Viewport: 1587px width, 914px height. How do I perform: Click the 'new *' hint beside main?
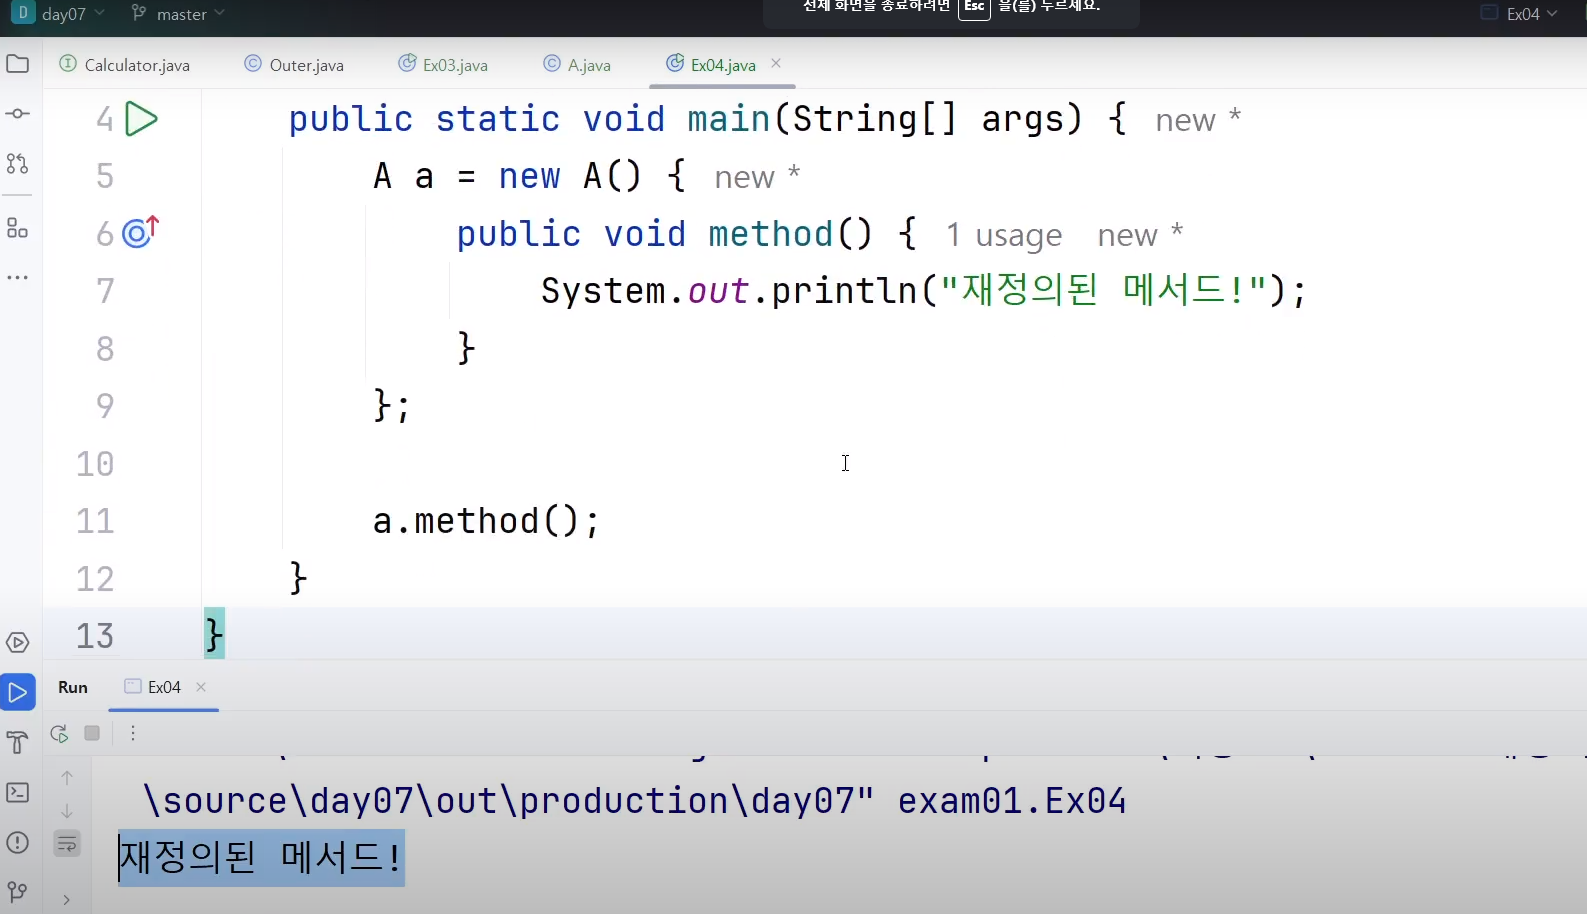1198,120
